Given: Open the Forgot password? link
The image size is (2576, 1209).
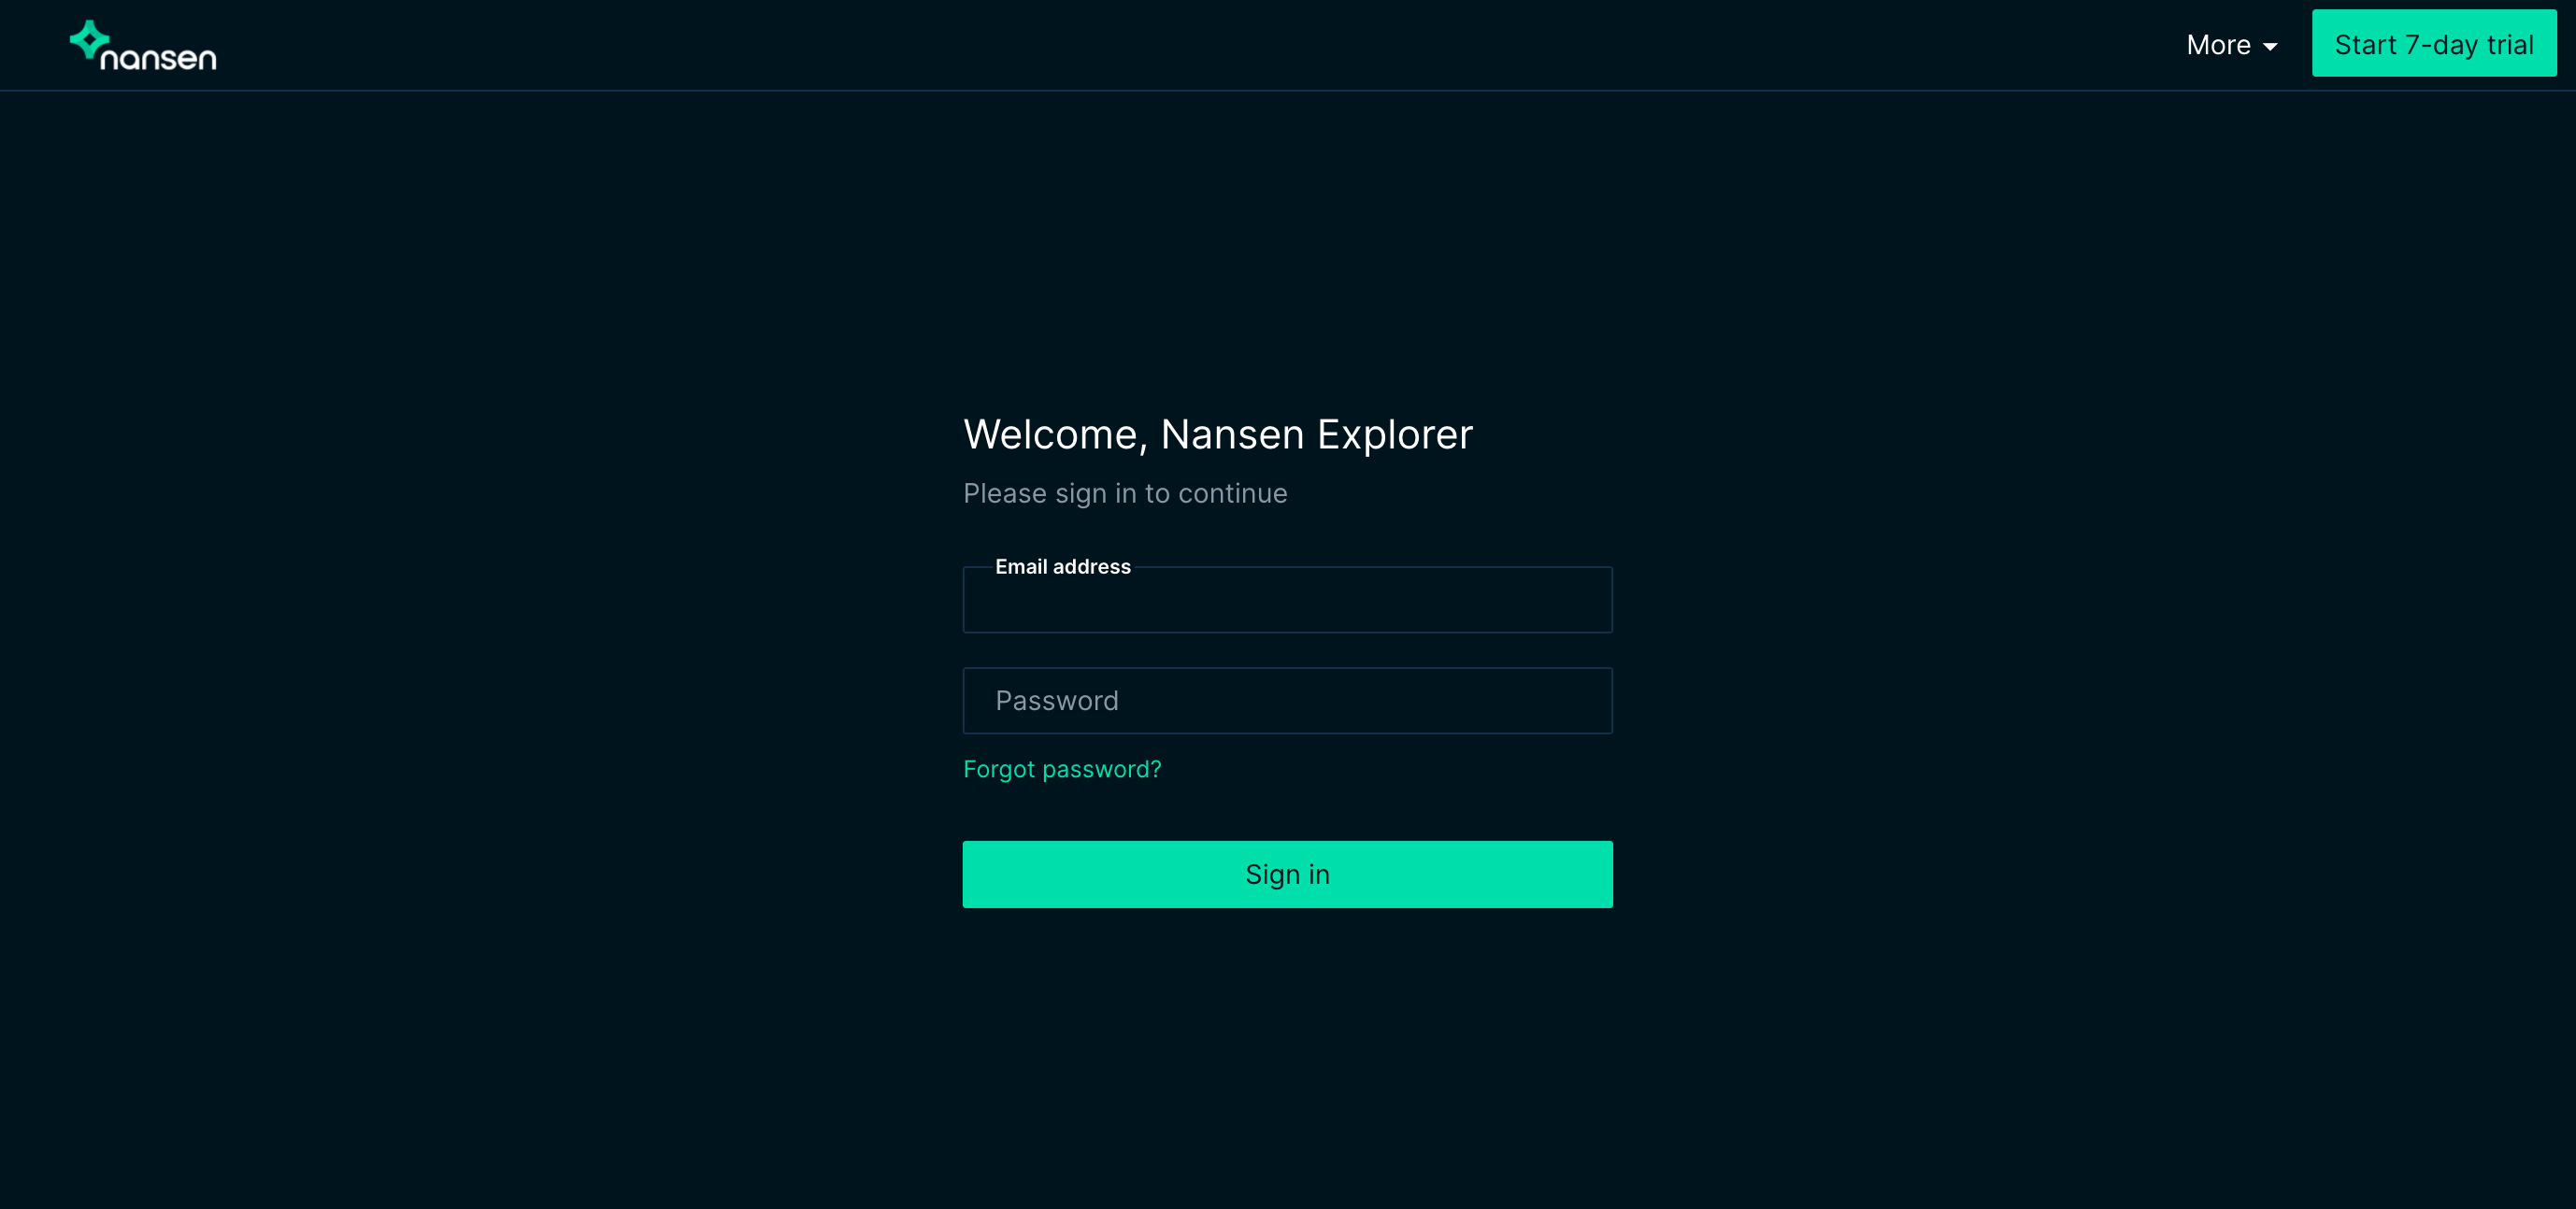Looking at the screenshot, I should pos(1061,769).
